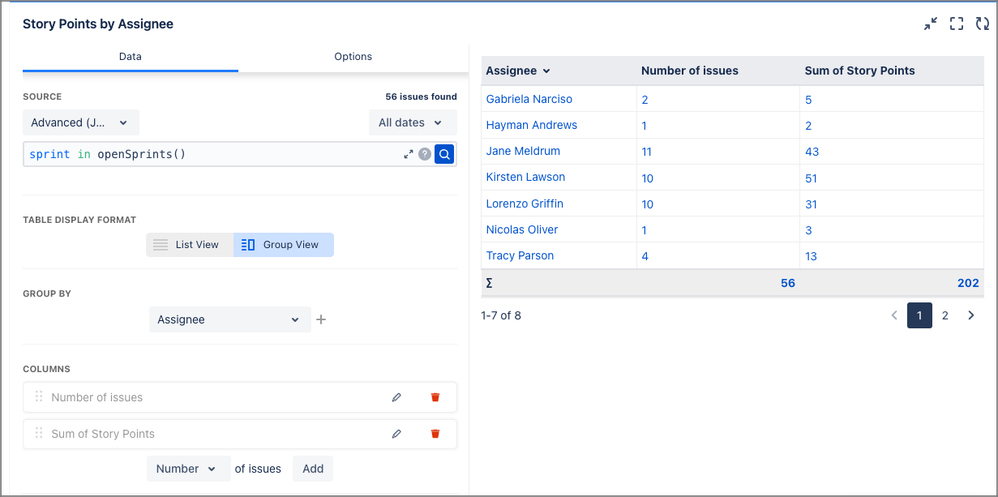The height and width of the screenshot is (497, 998).
Task: Open Gabriela Narciso assignee link
Action: (x=529, y=99)
